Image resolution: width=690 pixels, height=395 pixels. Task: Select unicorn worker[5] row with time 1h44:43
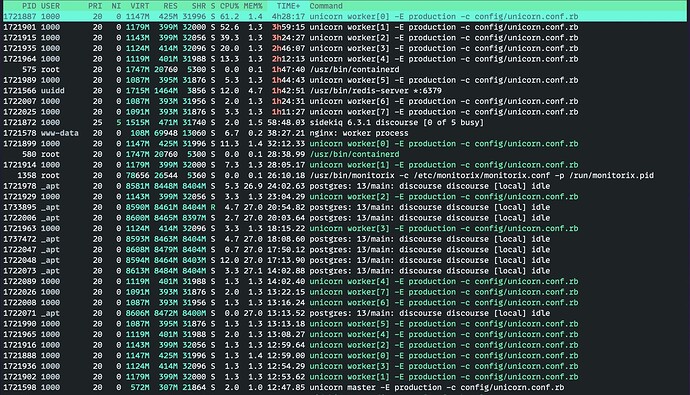coord(345,80)
